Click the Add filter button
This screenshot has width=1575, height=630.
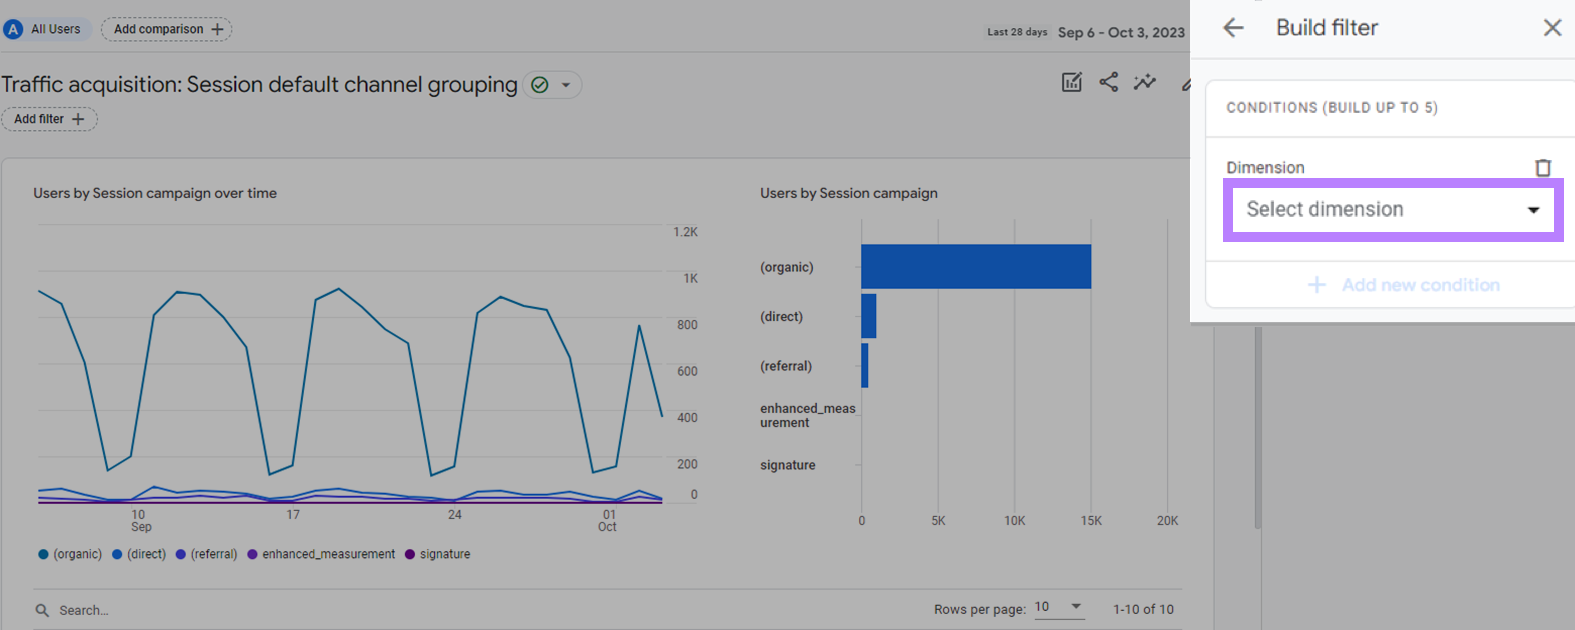point(49,119)
